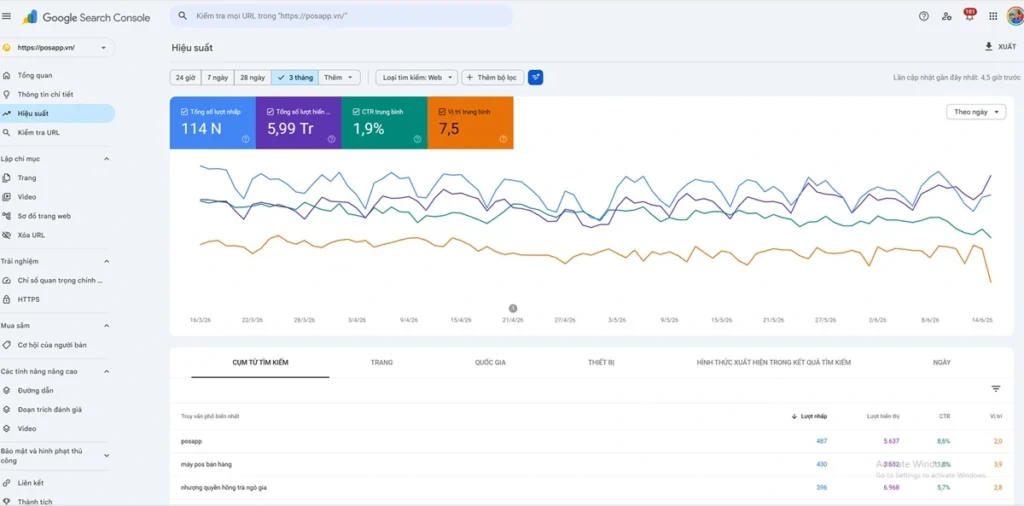The height and width of the screenshot is (506, 1024).
Task: Expand Bảo mật và hình phạt thủ công
Action: click(106, 456)
